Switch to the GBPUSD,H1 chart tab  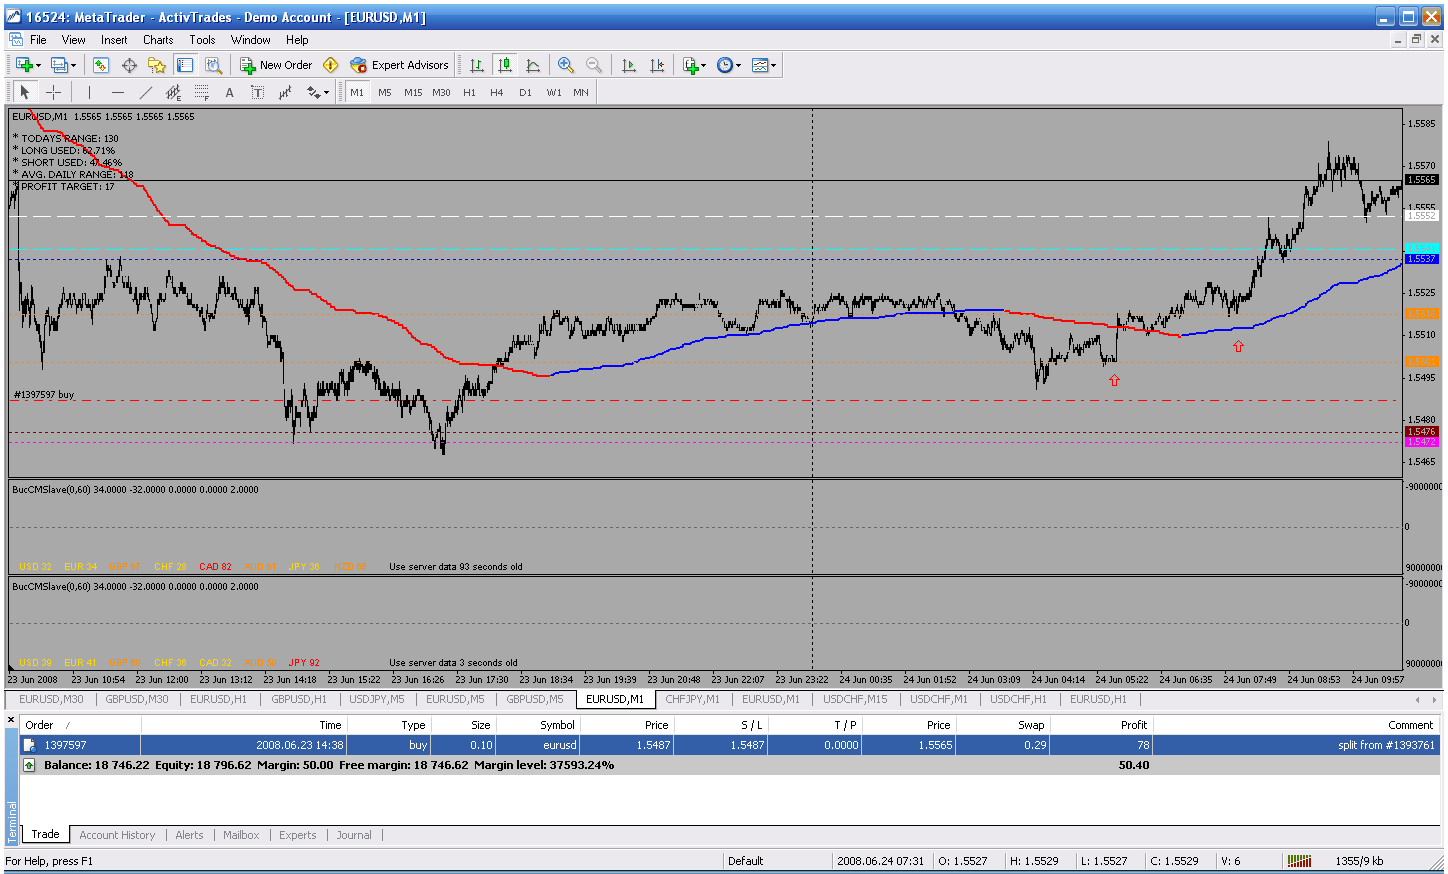point(298,699)
